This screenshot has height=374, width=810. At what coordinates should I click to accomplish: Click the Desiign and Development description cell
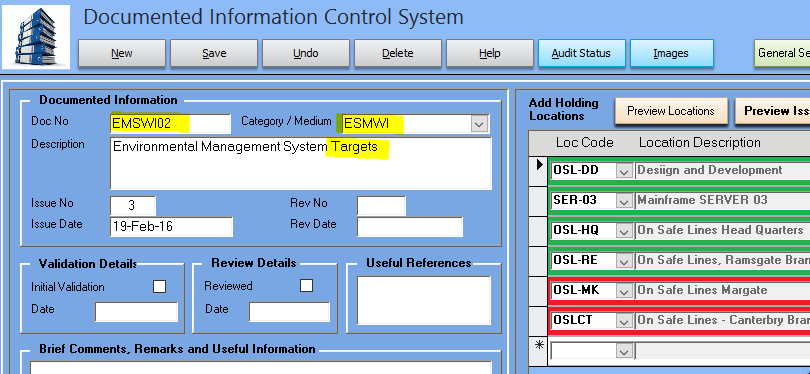point(722,170)
